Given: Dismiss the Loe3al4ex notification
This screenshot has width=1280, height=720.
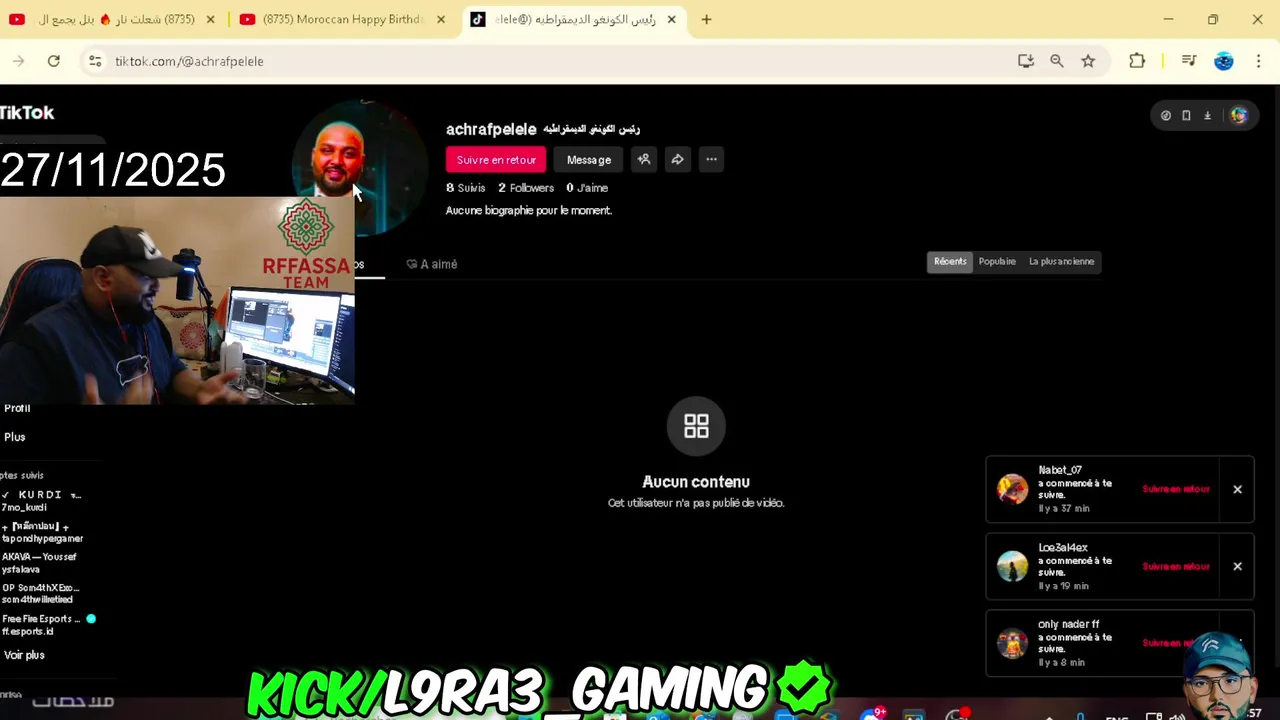Looking at the screenshot, I should [1237, 566].
